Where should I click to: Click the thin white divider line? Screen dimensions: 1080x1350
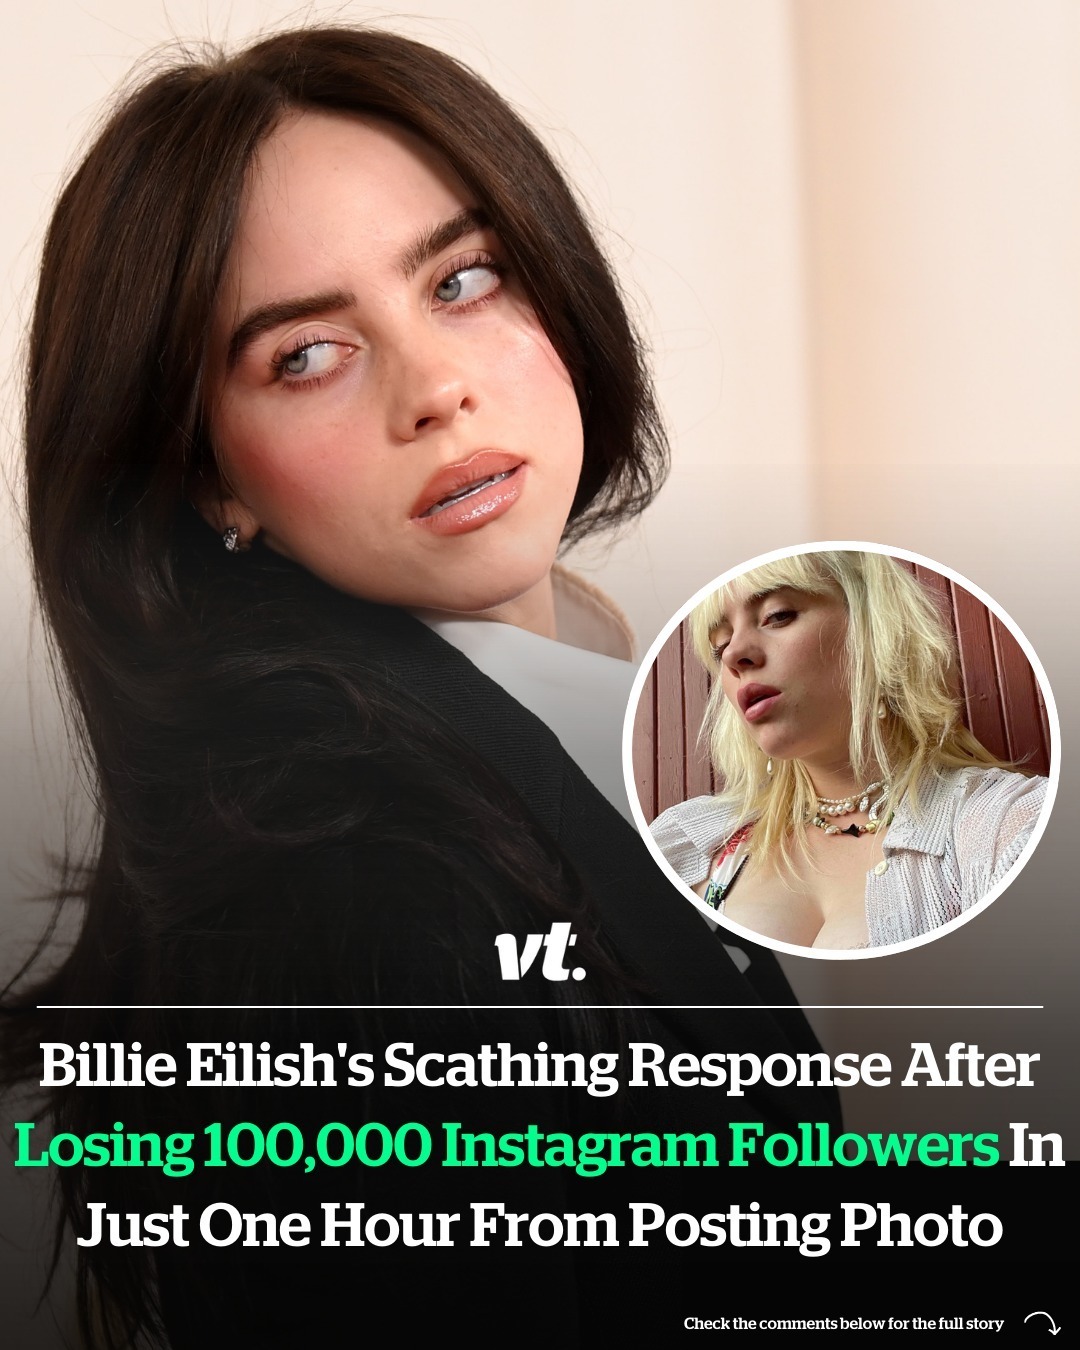click(540, 1006)
